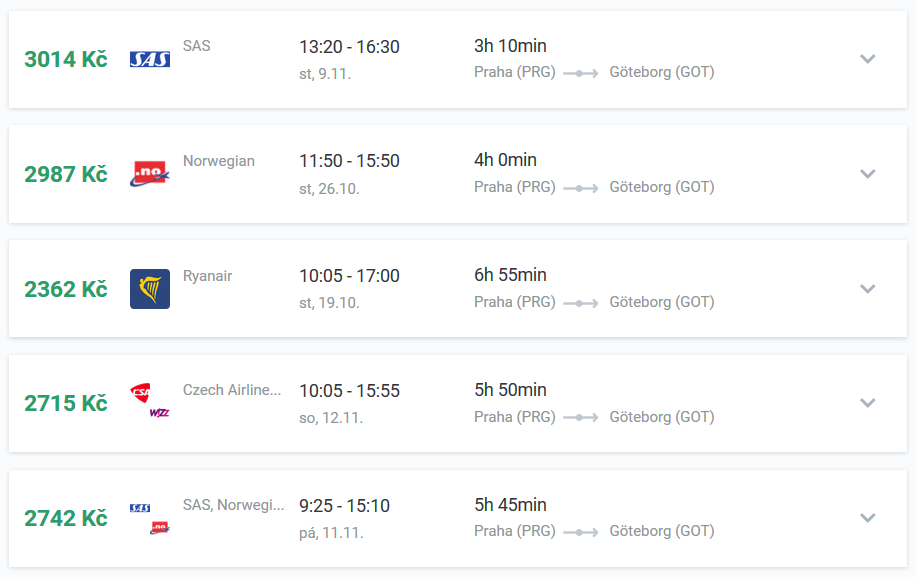
Task: Expand the 3014 Kč SAS flight details
Action: [x=868, y=59]
